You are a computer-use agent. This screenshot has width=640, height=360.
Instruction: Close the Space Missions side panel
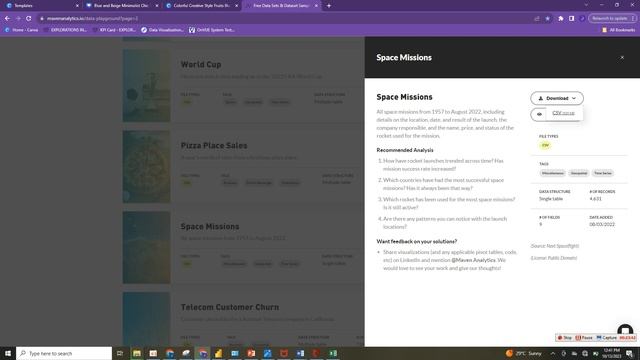click(x=622, y=58)
